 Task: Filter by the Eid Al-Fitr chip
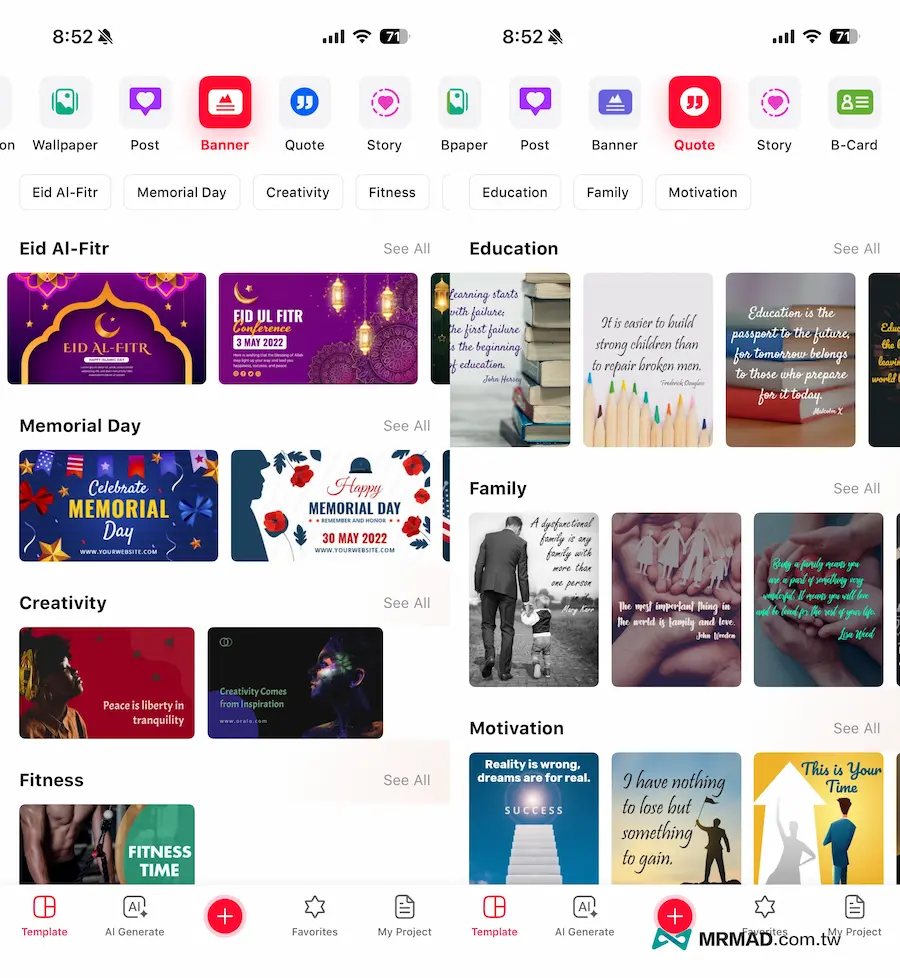tap(65, 192)
